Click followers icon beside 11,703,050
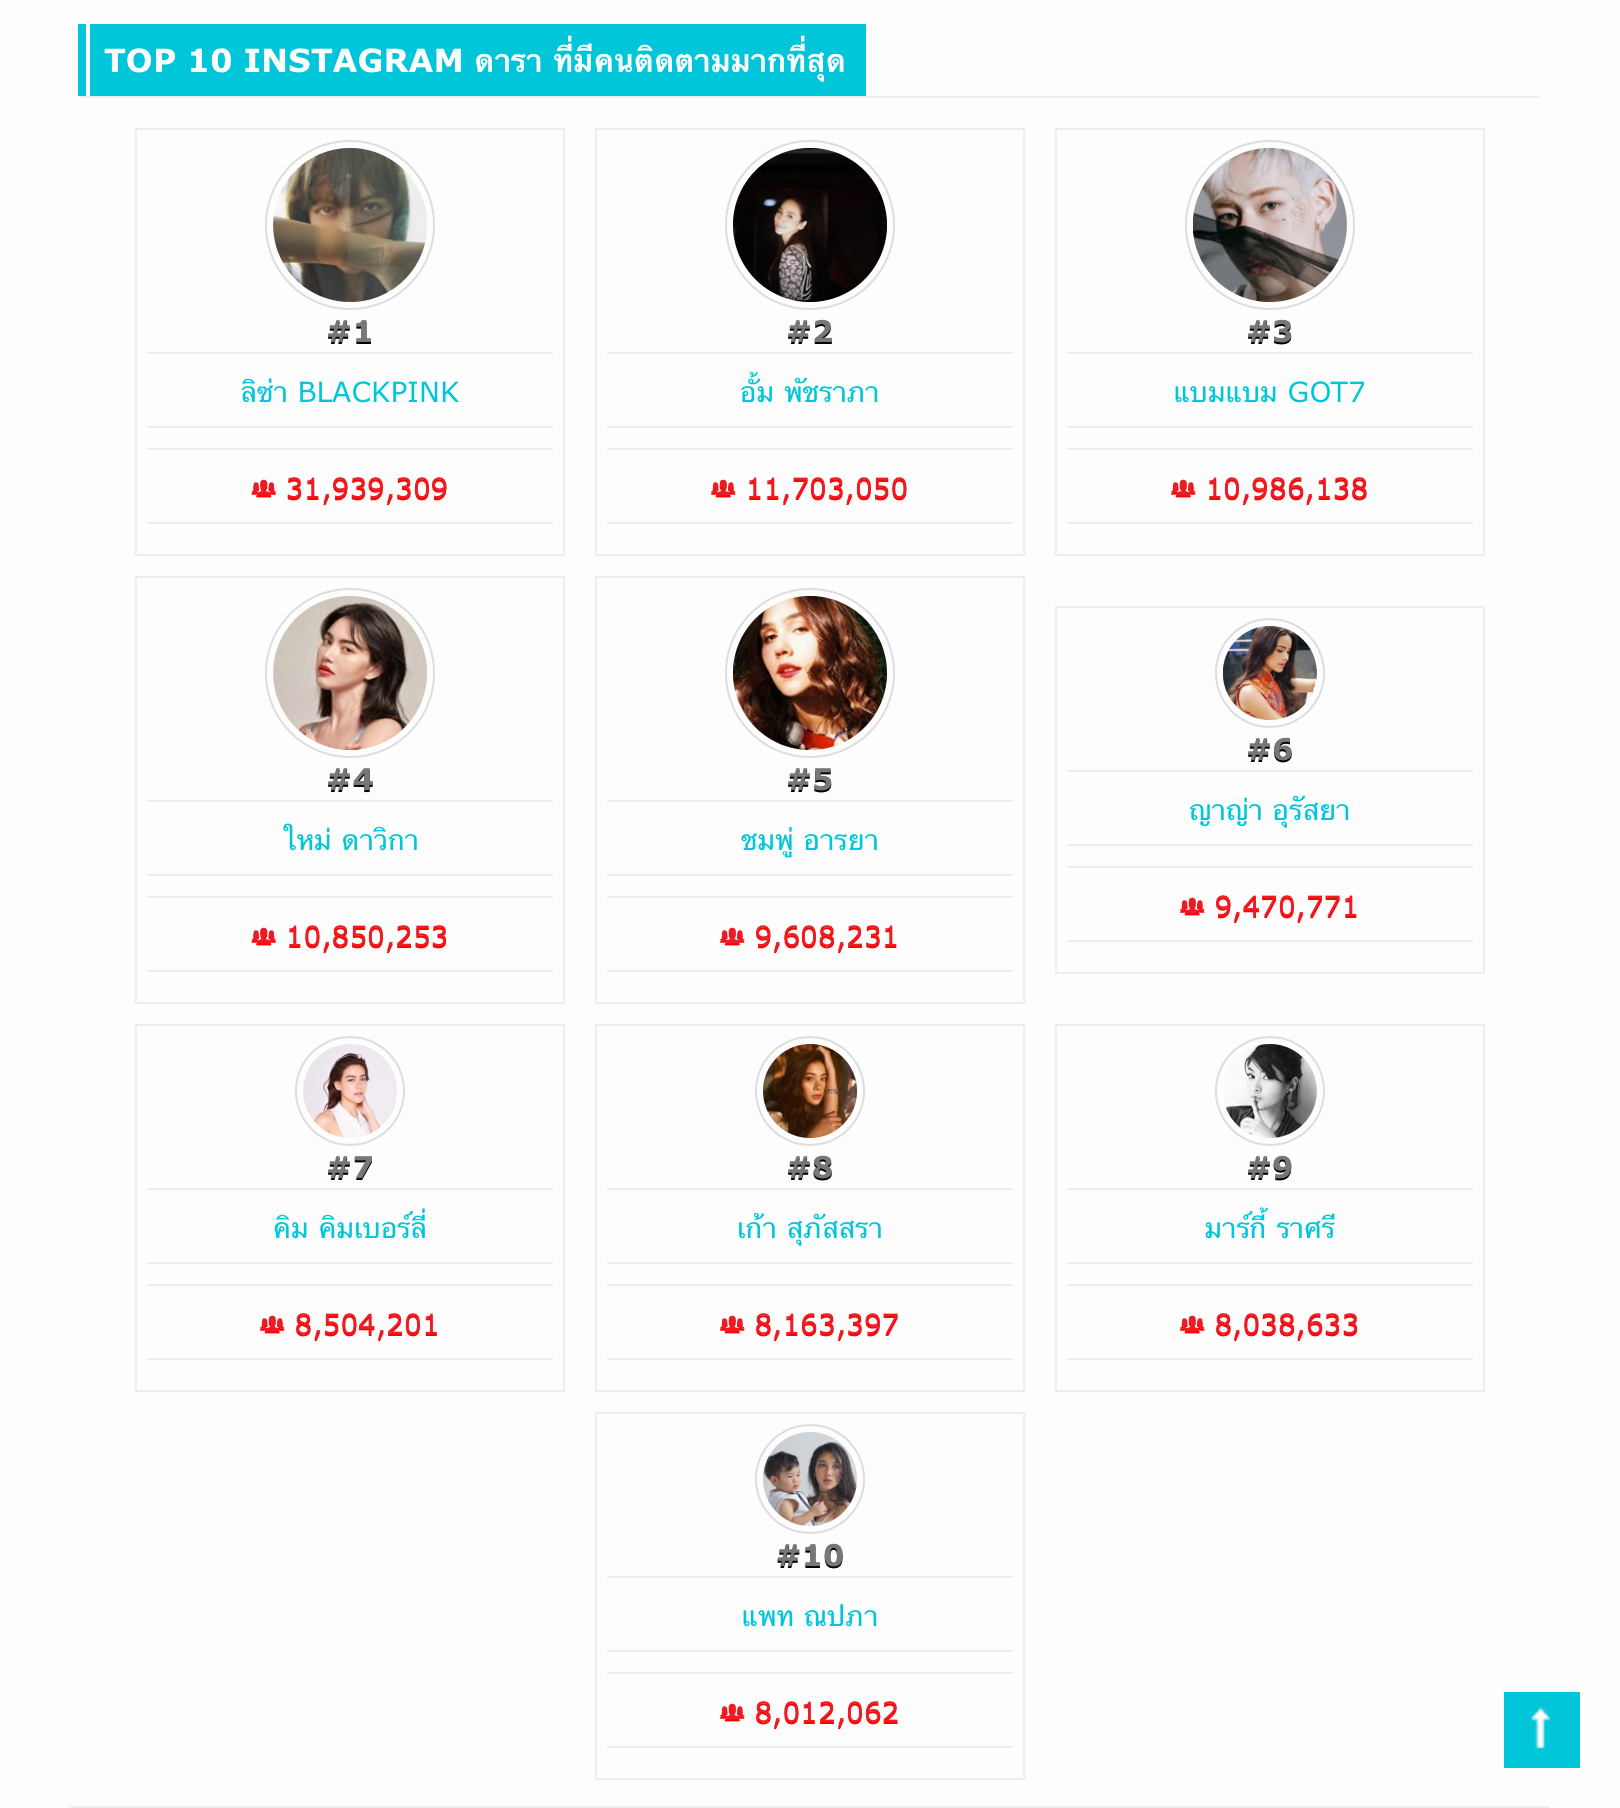Image resolution: width=1620 pixels, height=1808 pixels. 723,489
